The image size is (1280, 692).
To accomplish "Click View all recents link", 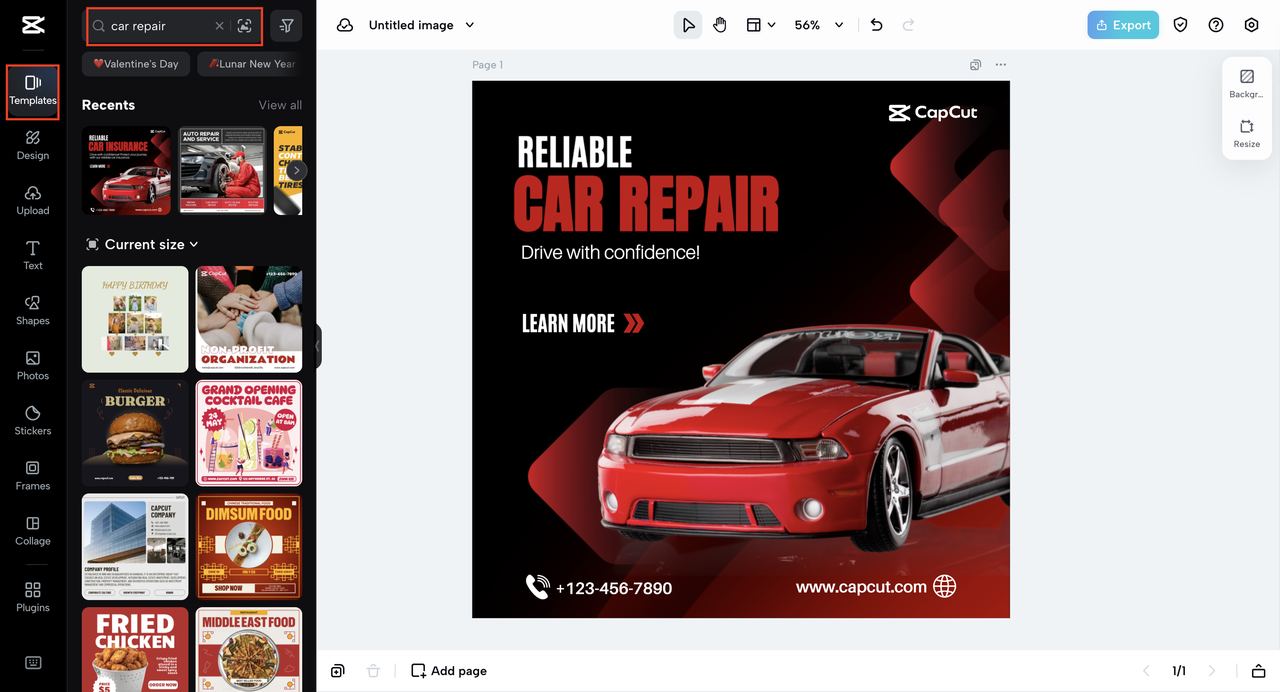I will (x=280, y=105).
